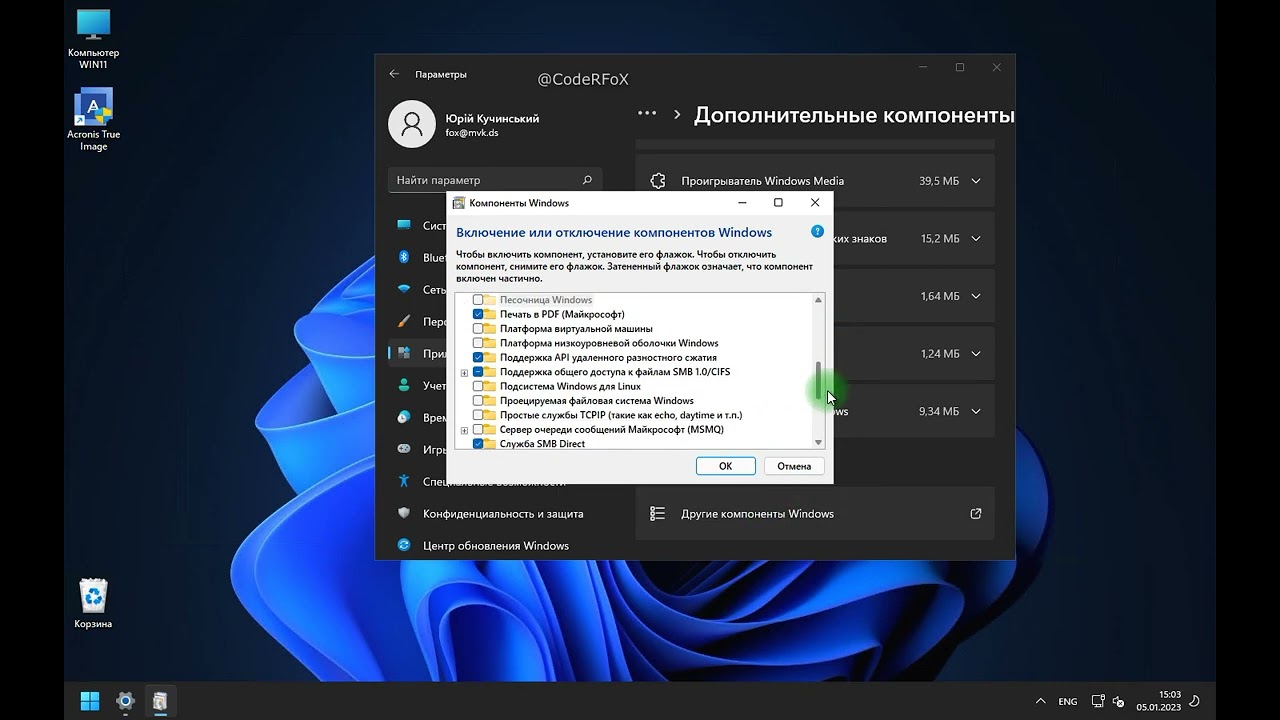Click the features list scrollbar thumb

[x=819, y=381]
